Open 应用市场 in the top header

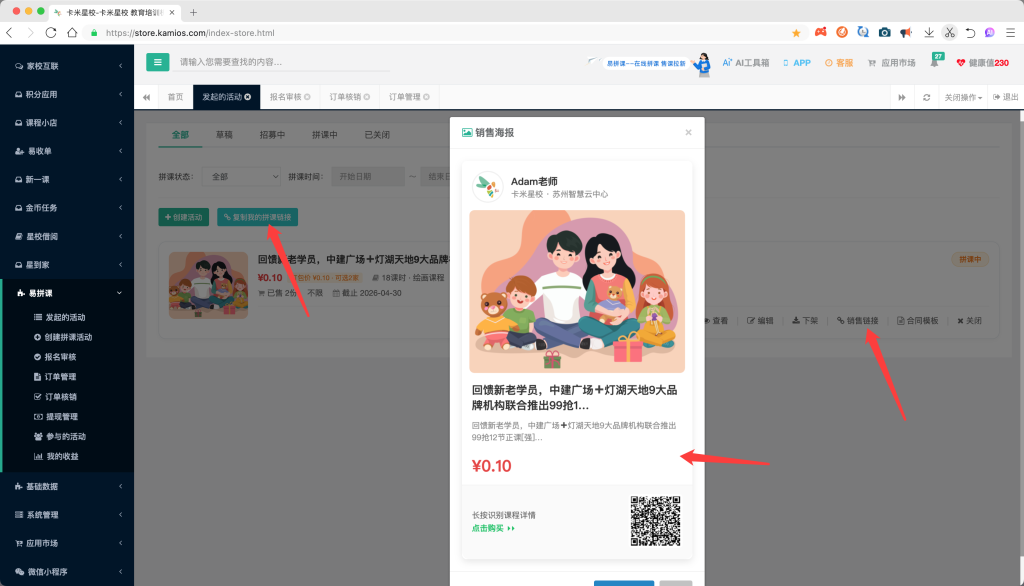[x=891, y=63]
